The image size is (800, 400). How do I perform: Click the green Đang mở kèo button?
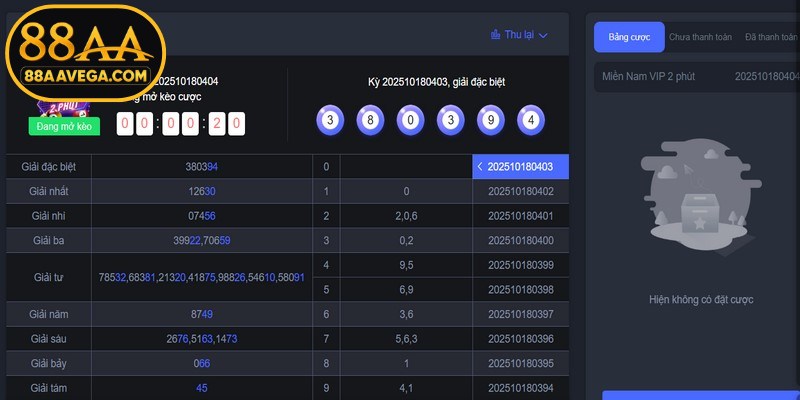(x=63, y=127)
